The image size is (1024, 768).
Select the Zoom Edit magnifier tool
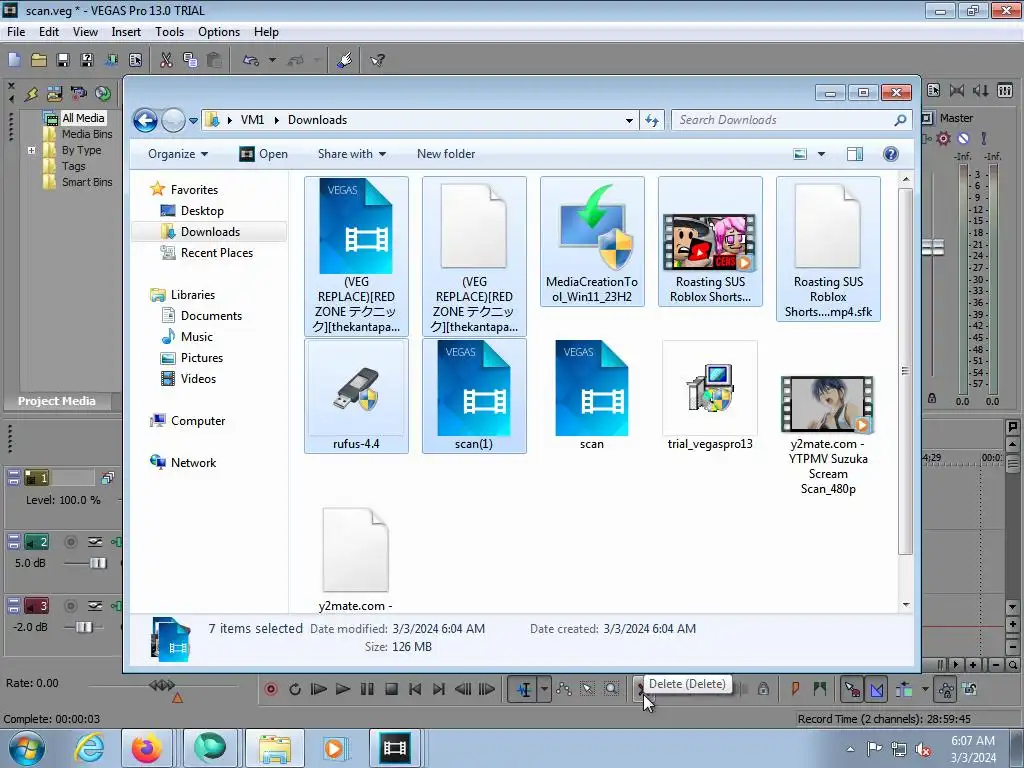(x=611, y=689)
